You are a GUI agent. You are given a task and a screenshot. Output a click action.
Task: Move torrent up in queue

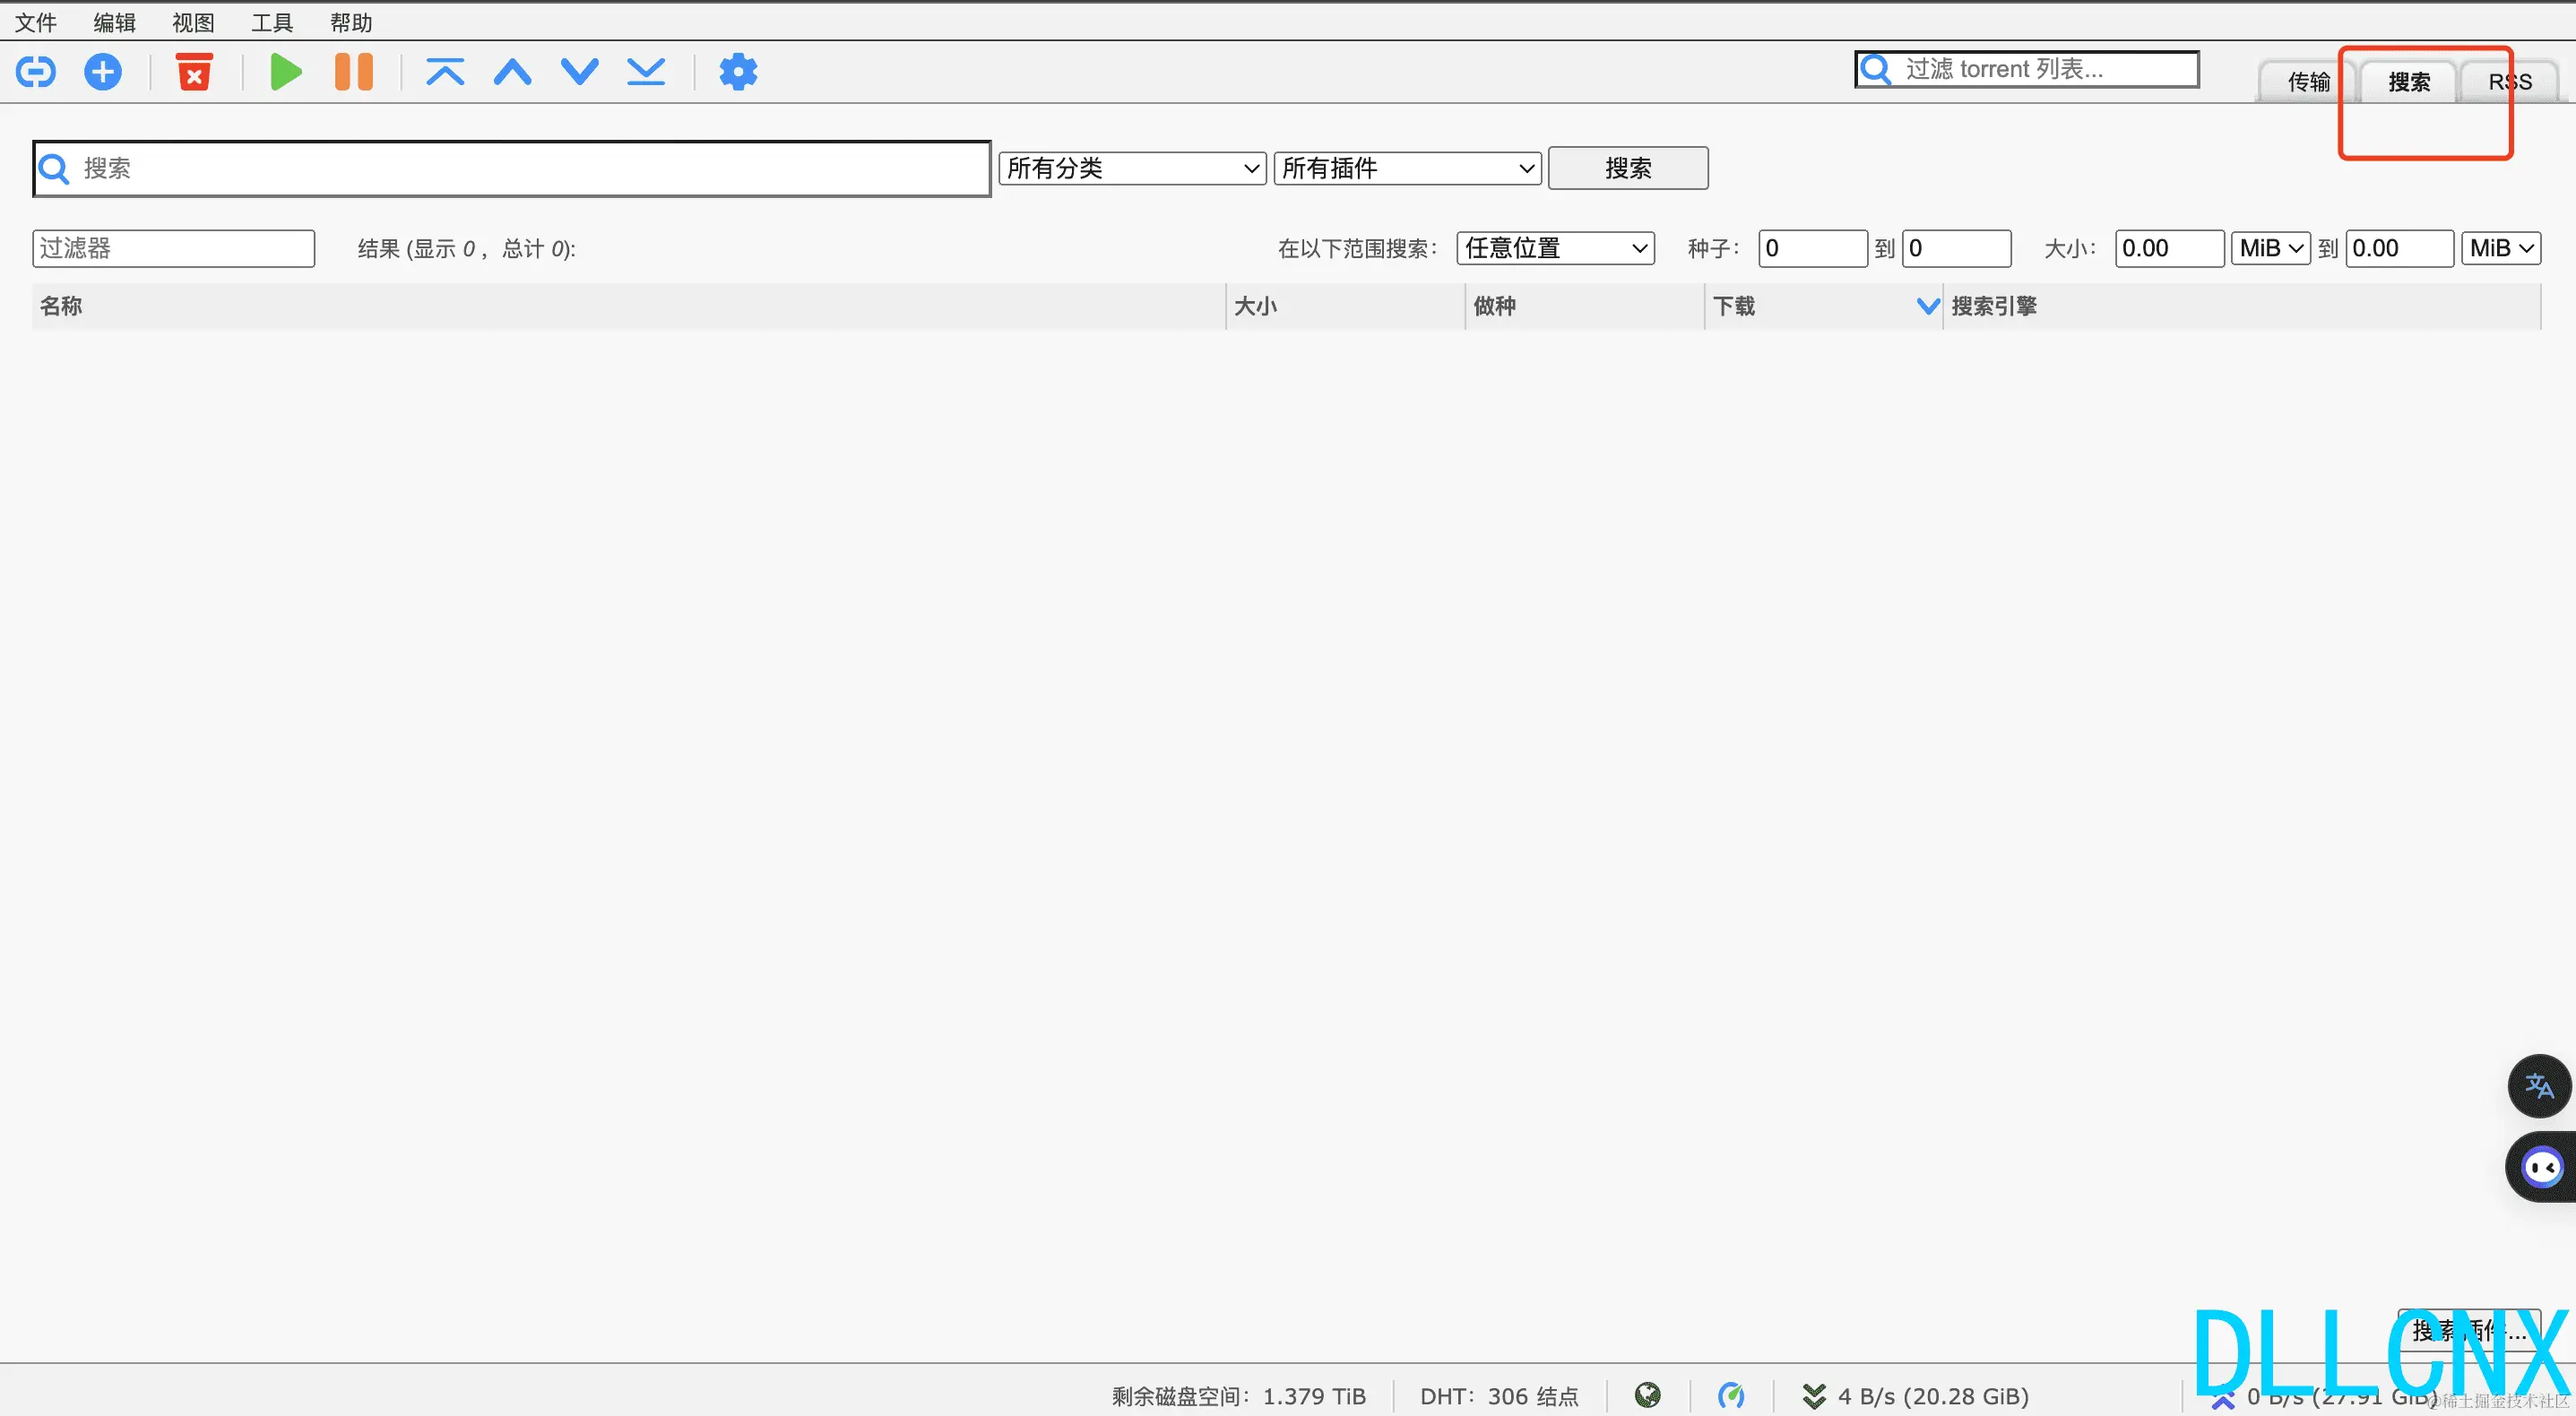tap(512, 72)
